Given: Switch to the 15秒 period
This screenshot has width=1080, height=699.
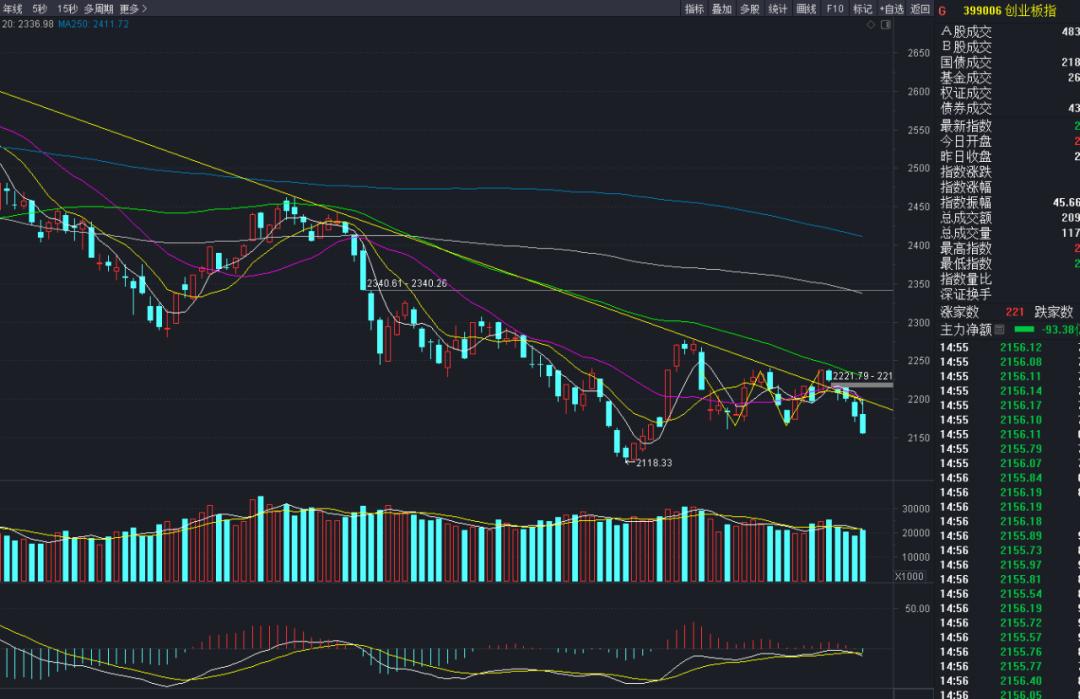Looking at the screenshot, I should [67, 9].
